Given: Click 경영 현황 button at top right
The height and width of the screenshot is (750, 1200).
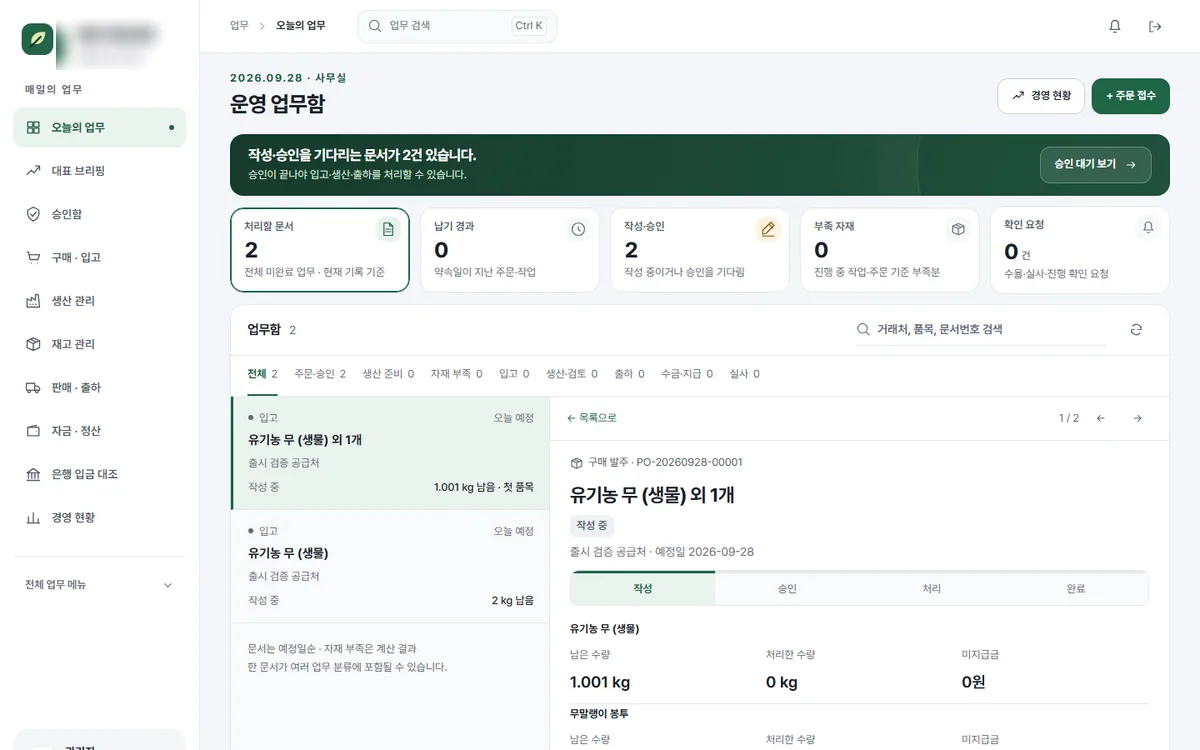Looking at the screenshot, I should click(x=1041, y=96).
